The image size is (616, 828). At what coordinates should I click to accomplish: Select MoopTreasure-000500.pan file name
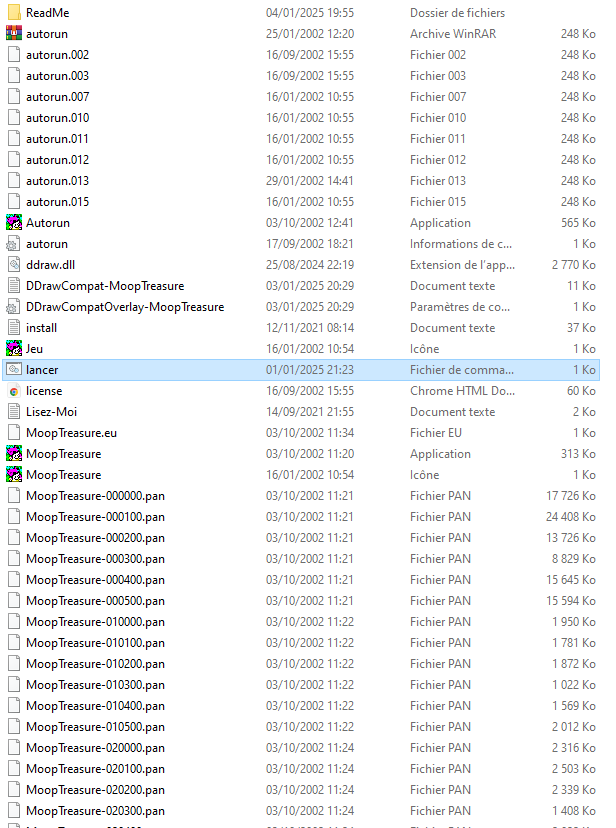pyautogui.click(x=96, y=601)
